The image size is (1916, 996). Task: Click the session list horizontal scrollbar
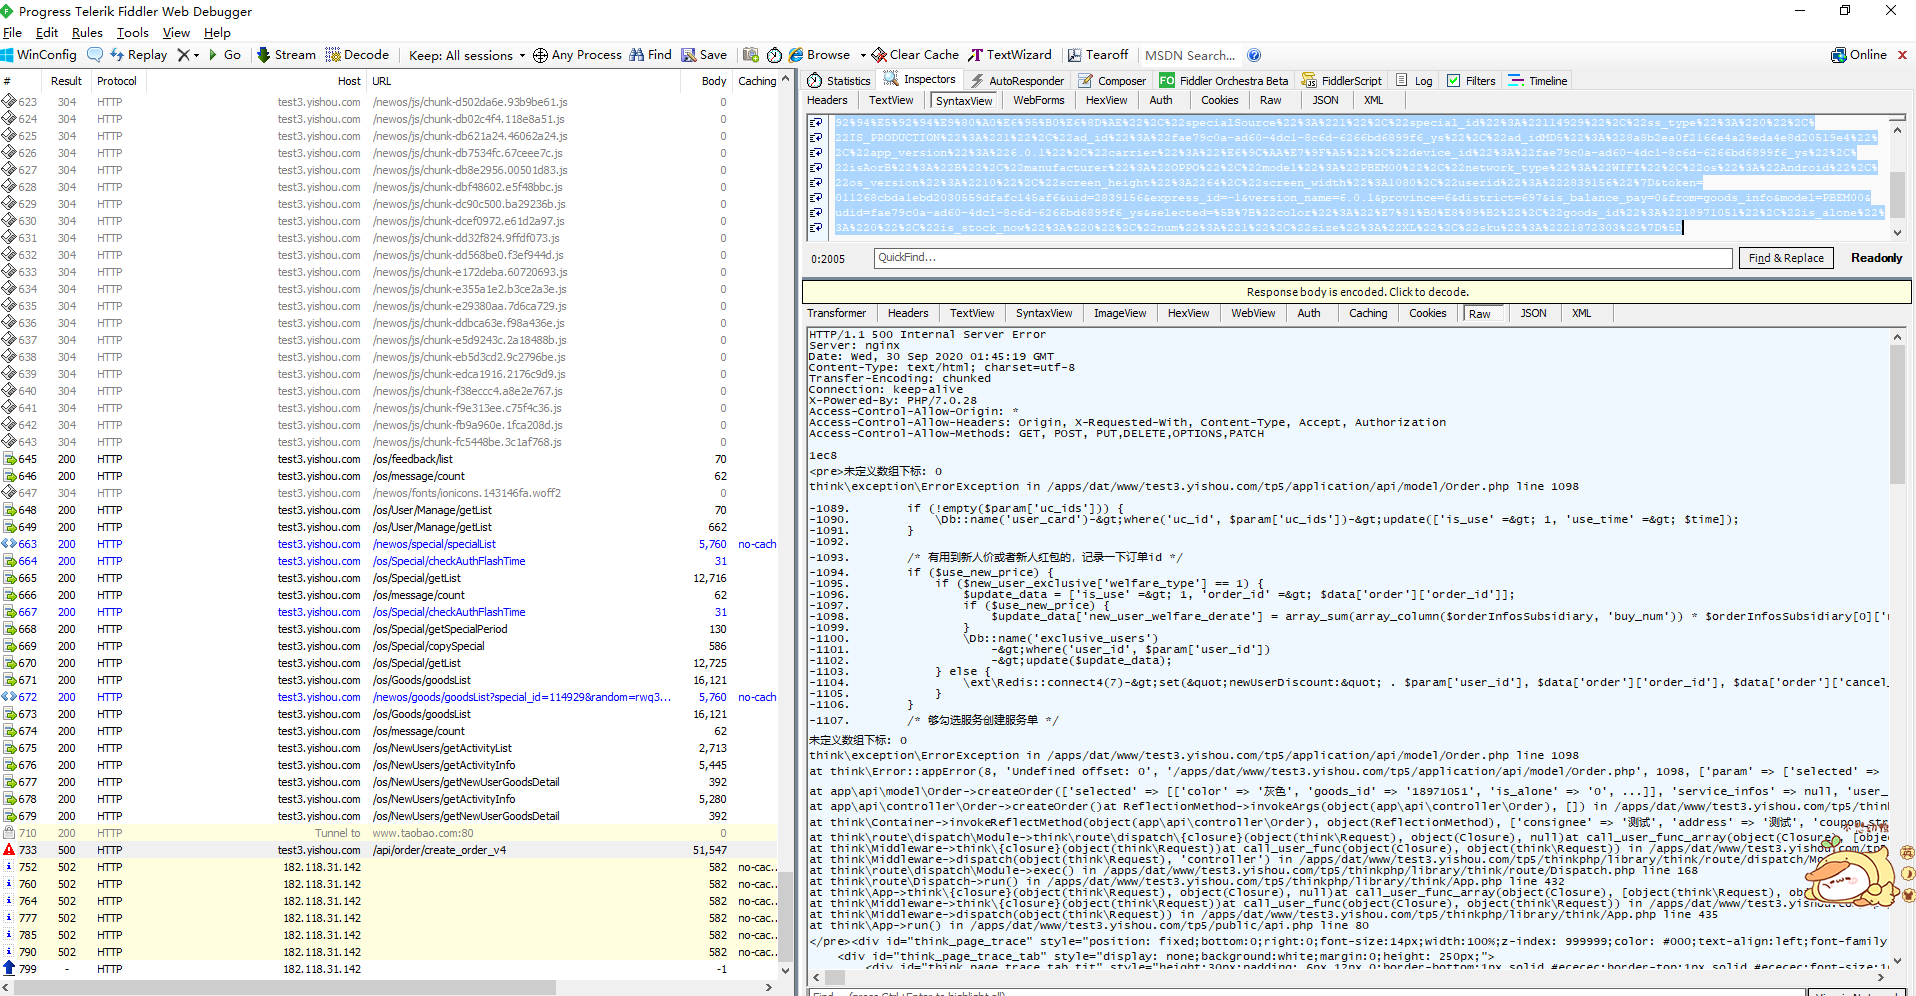pyautogui.click(x=285, y=987)
